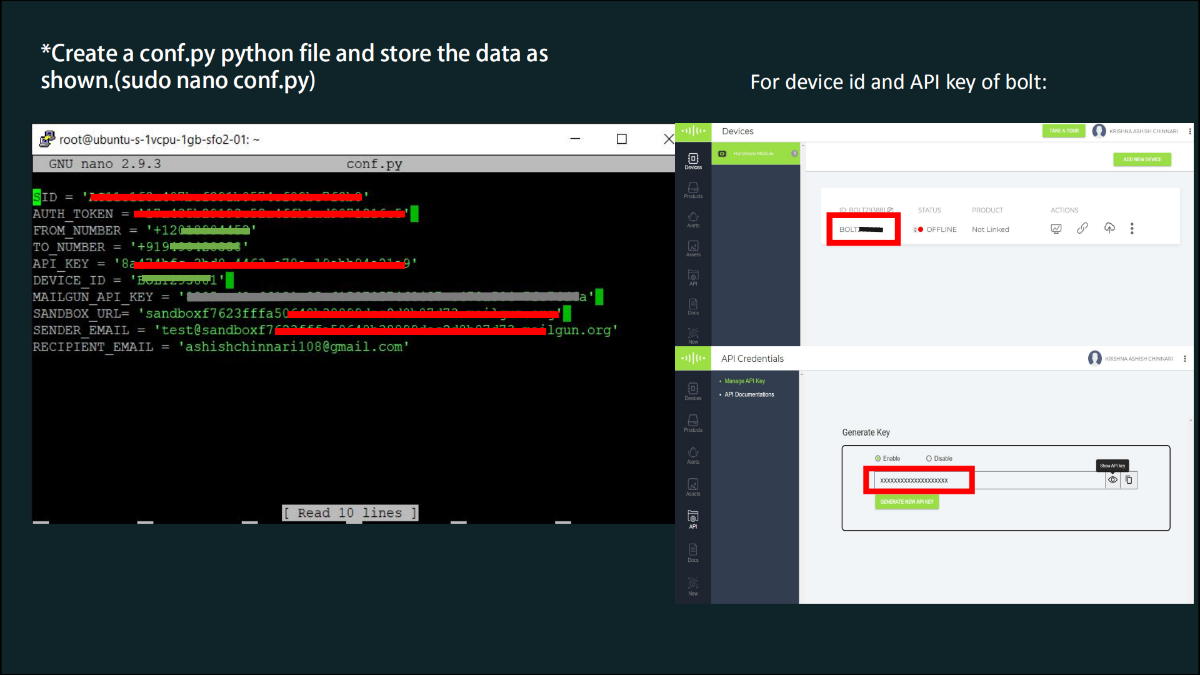Click GENERATE NEW API KEY button
Image resolution: width=1200 pixels, height=675 pixels.
pyautogui.click(x=907, y=501)
